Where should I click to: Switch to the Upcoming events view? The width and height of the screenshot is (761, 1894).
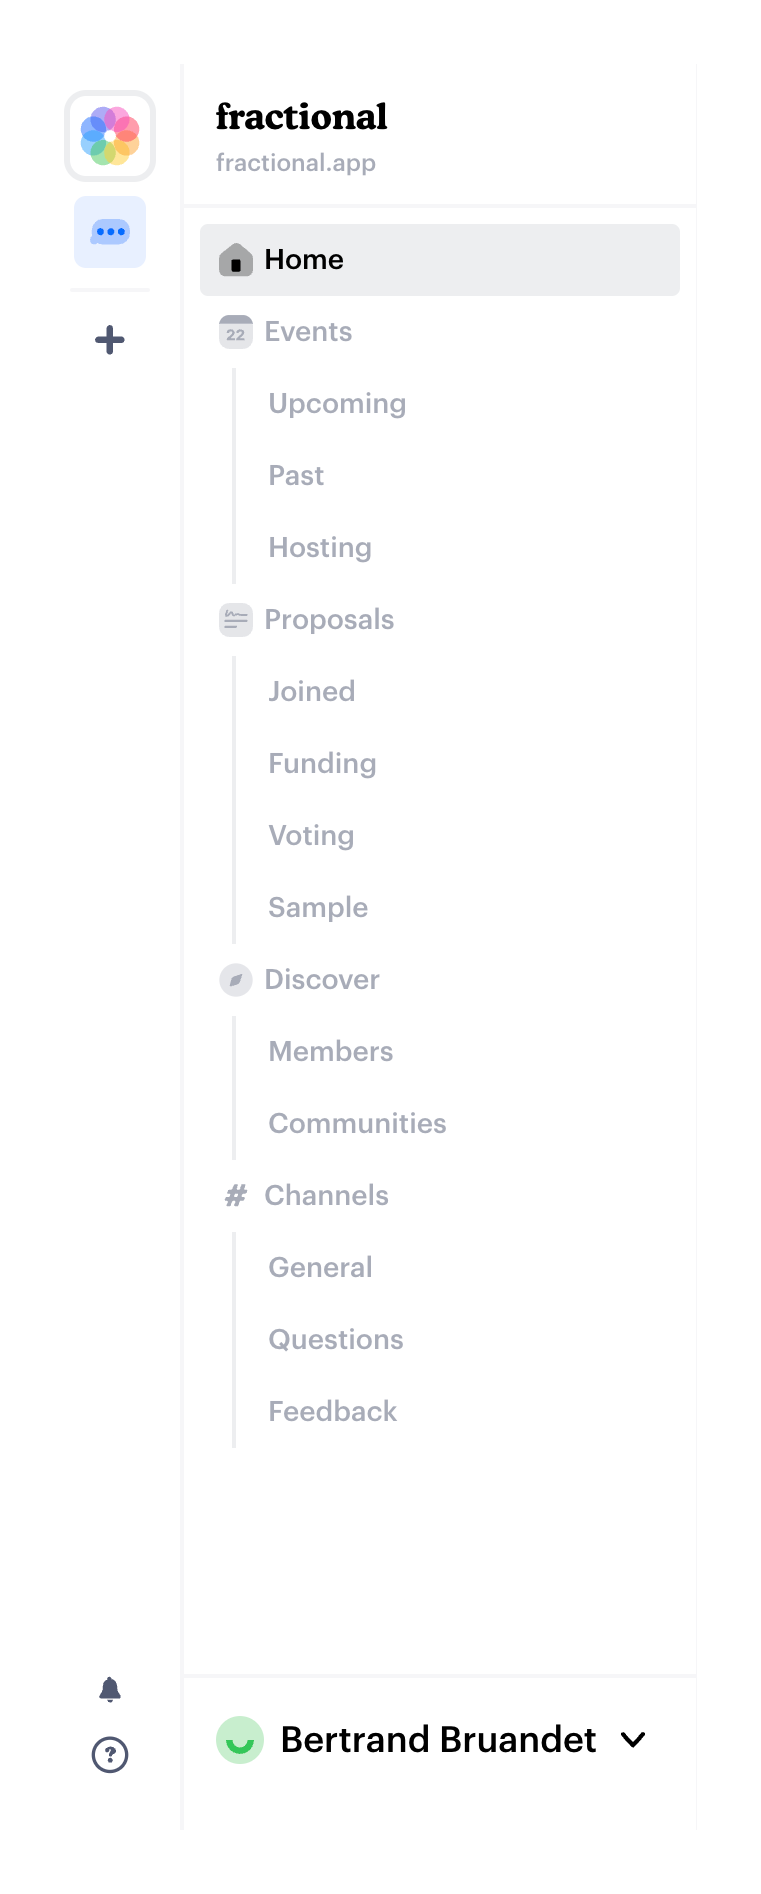click(x=337, y=403)
